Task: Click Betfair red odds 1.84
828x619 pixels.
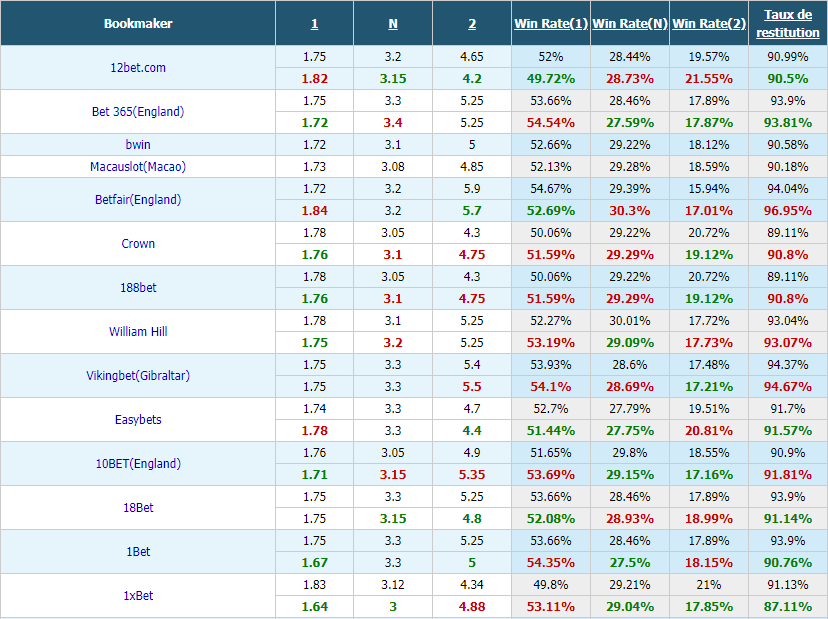Action: point(314,211)
